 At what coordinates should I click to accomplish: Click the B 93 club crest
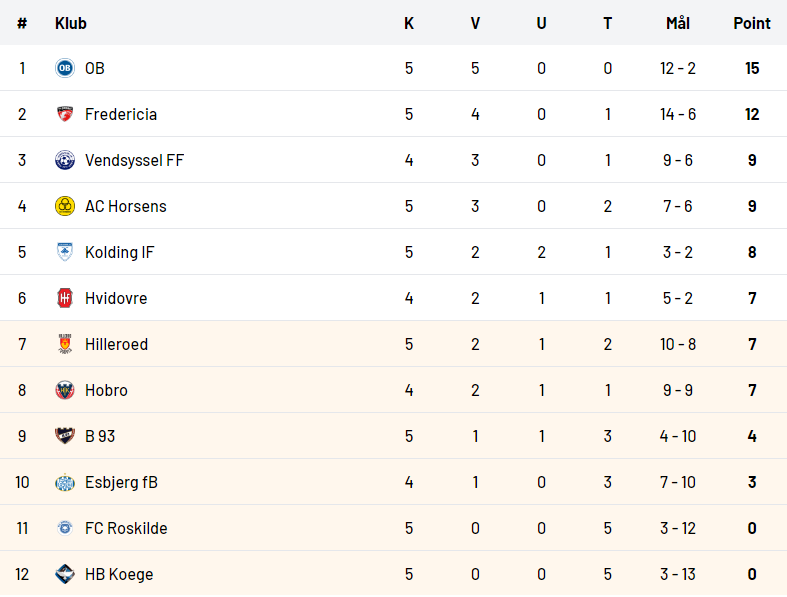tap(65, 436)
